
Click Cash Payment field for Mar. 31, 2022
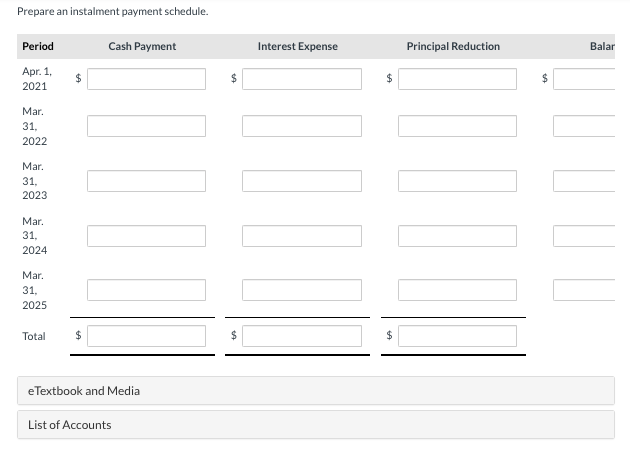[x=146, y=126]
